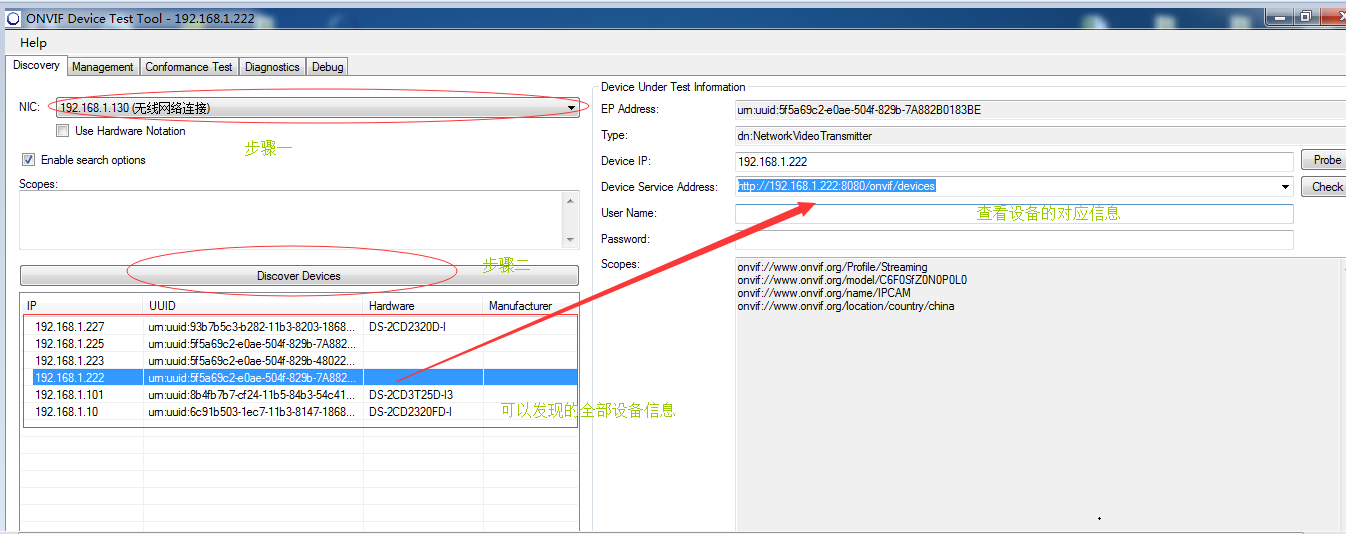Click UUID cell starting urn:uuid:6c91b503

pyautogui.click(x=253, y=412)
